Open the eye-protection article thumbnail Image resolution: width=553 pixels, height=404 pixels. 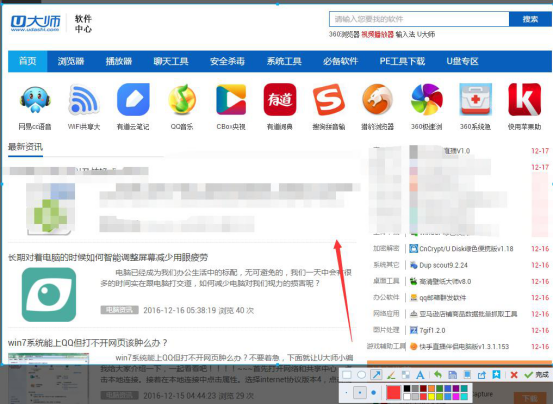(49, 295)
